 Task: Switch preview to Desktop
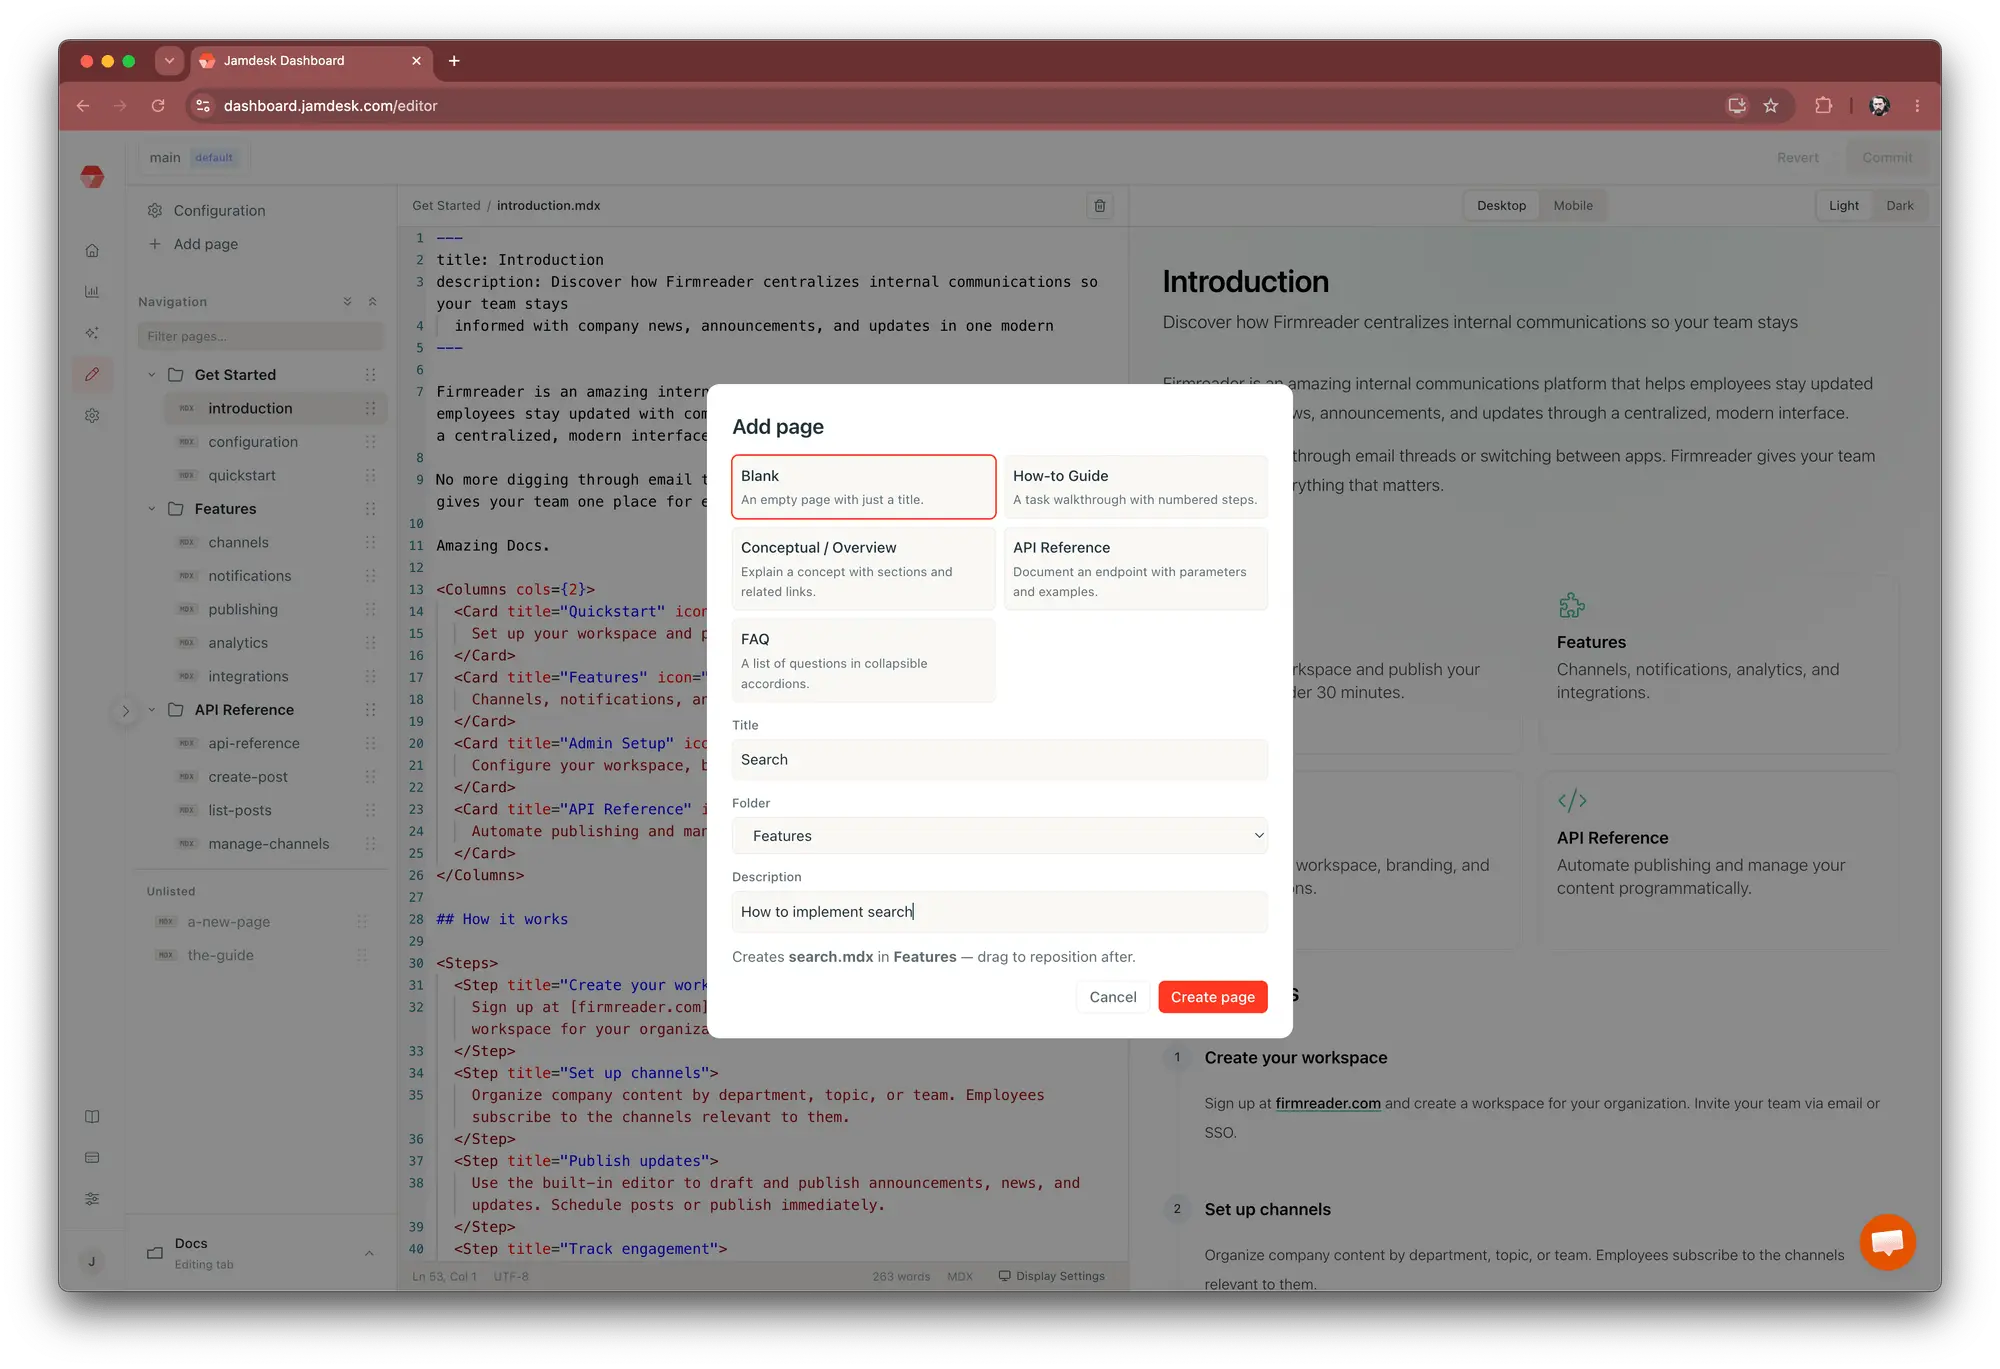[1501, 206]
